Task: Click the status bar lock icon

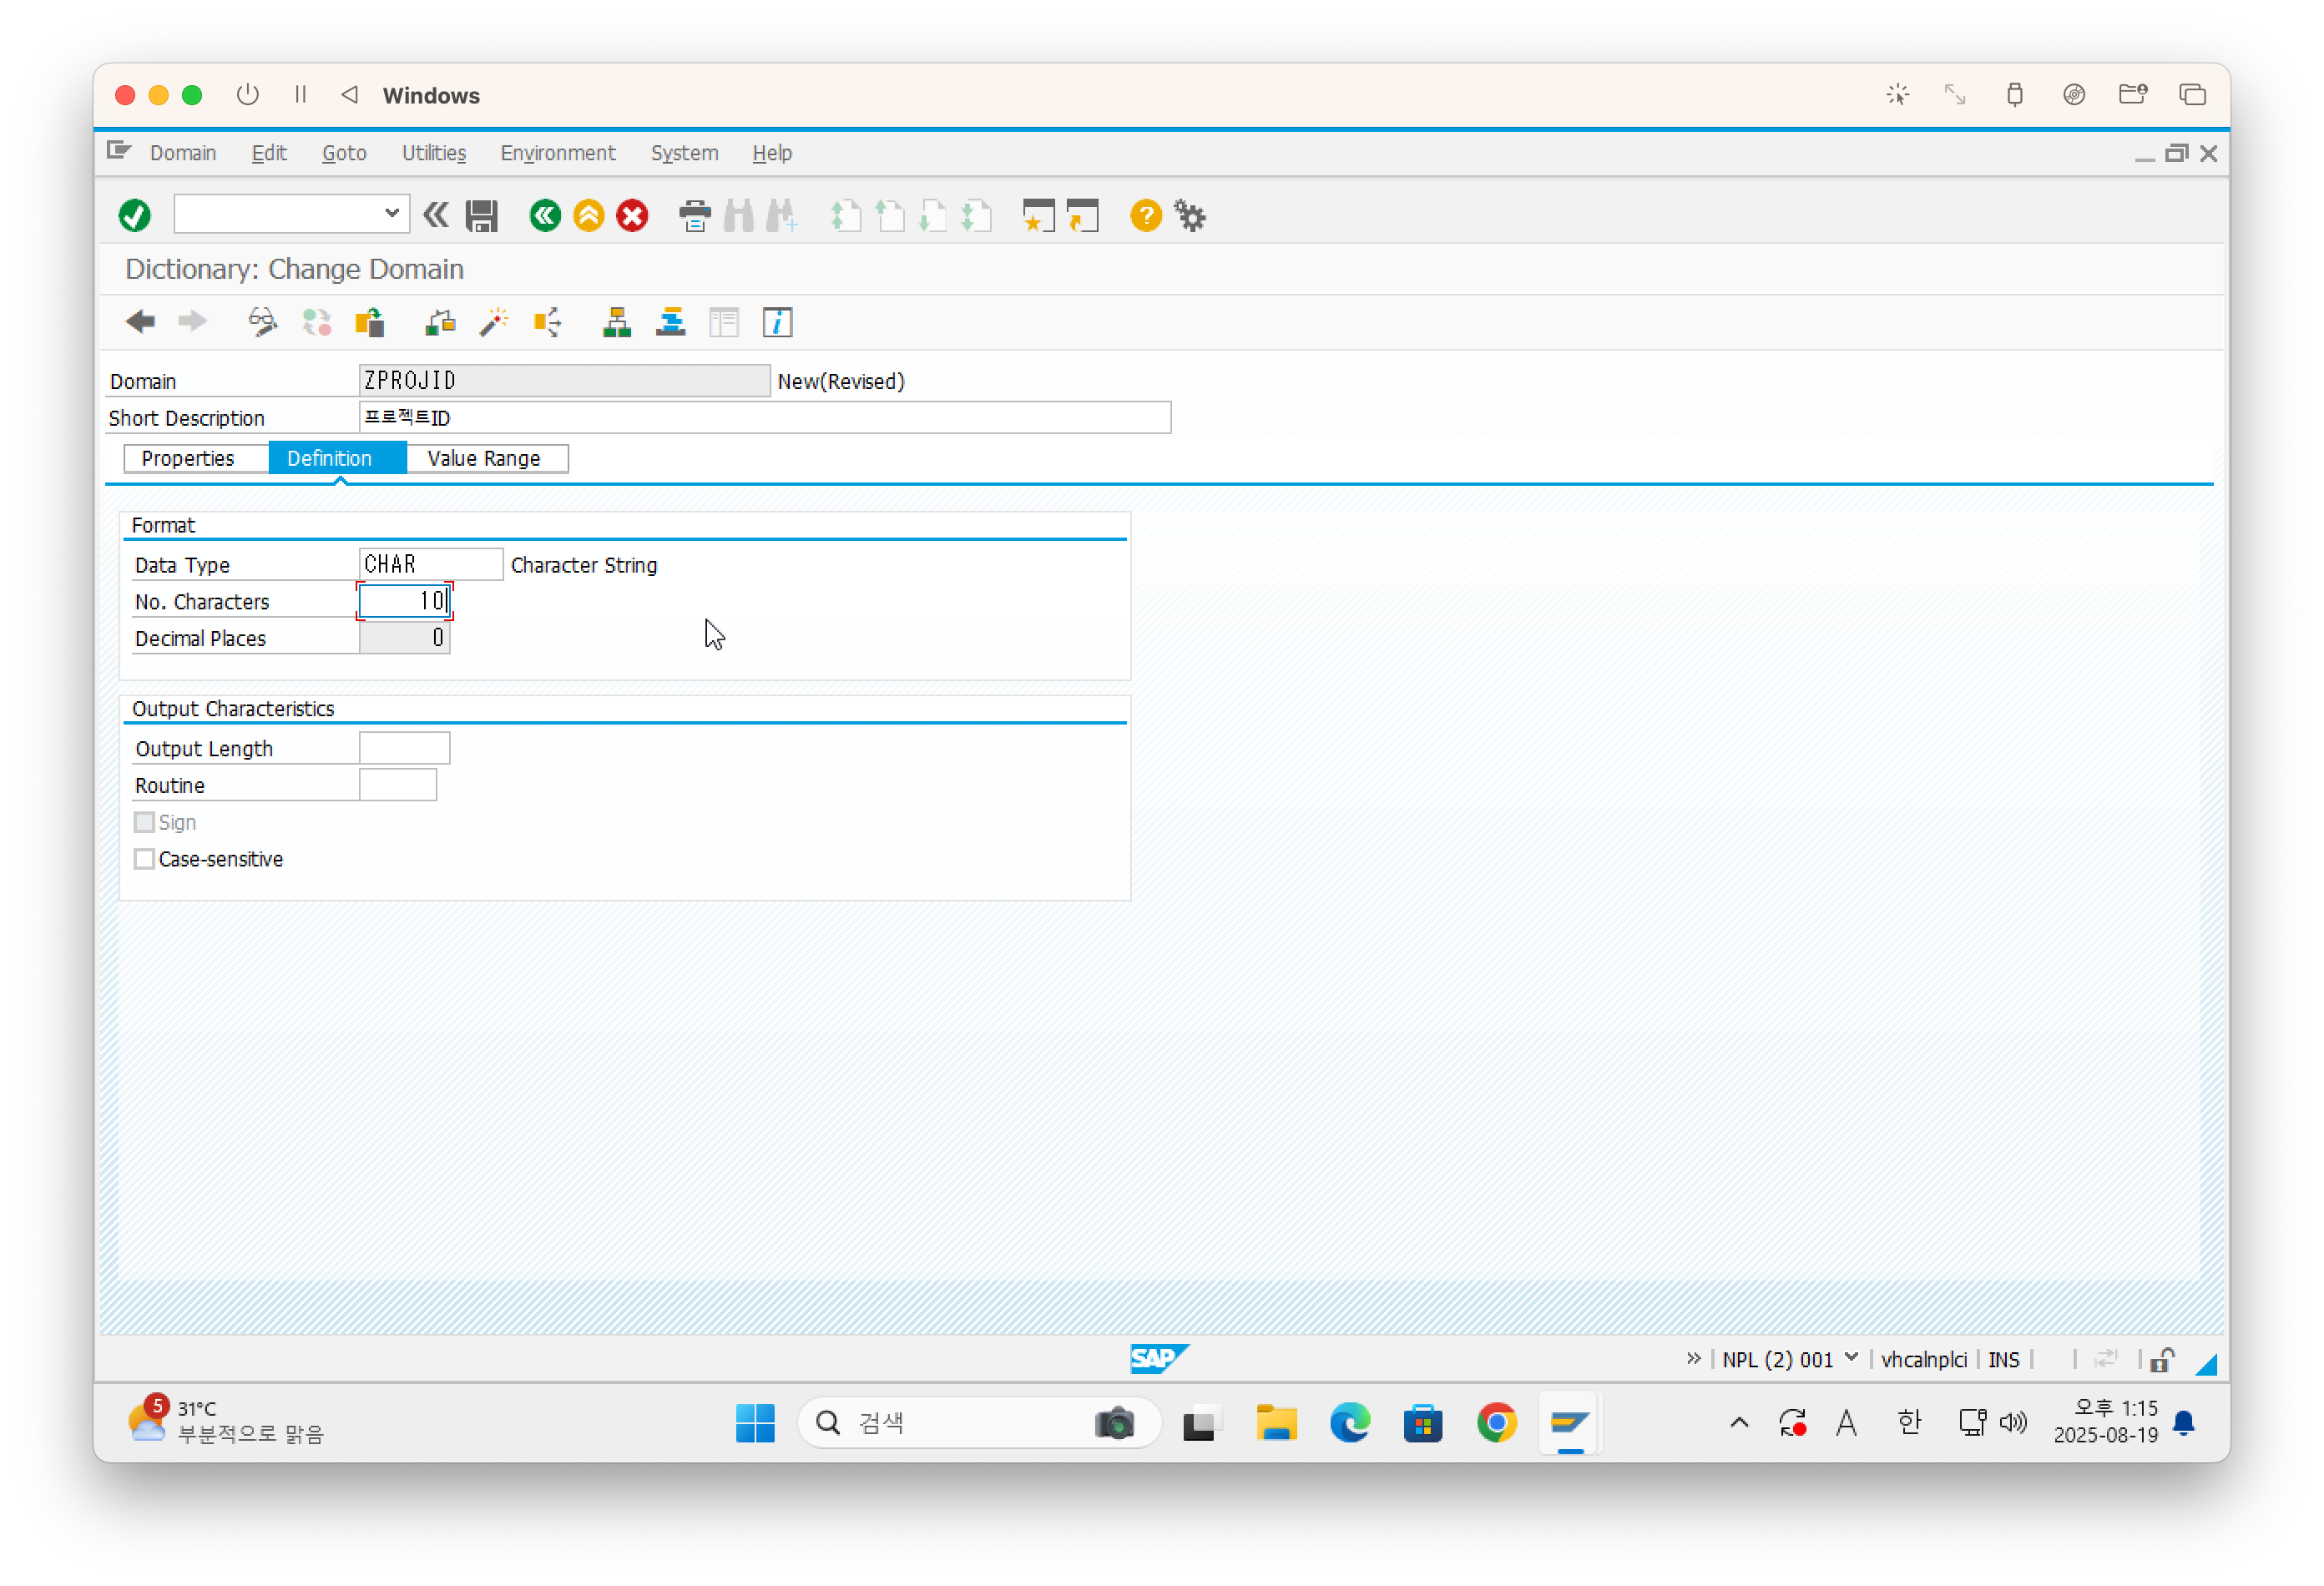Action: [x=2161, y=1359]
